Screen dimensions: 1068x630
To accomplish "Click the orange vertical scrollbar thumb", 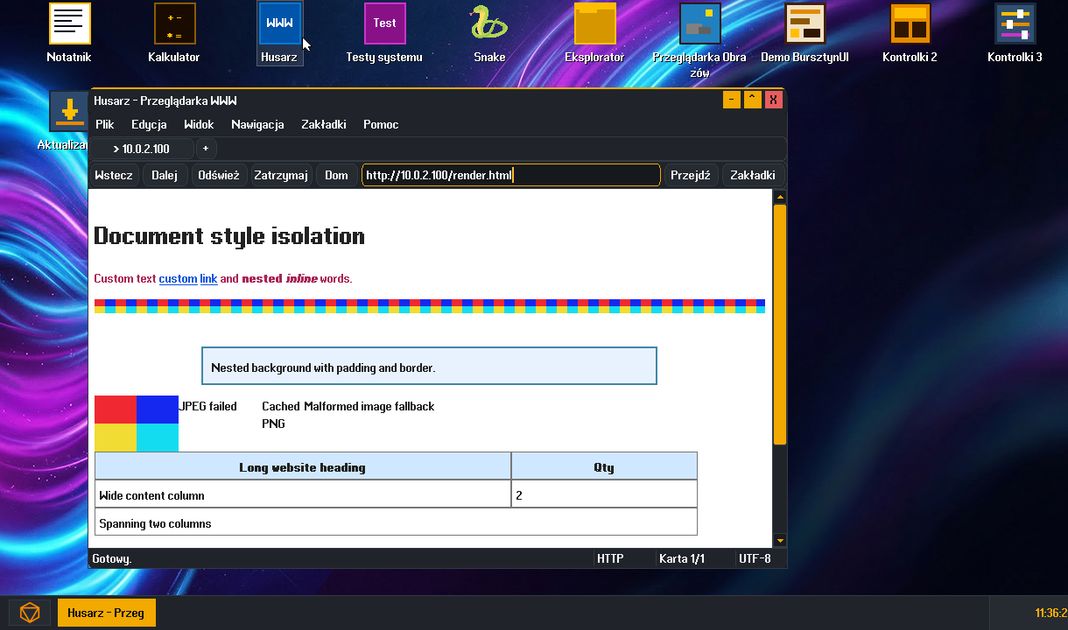I will pos(780,324).
